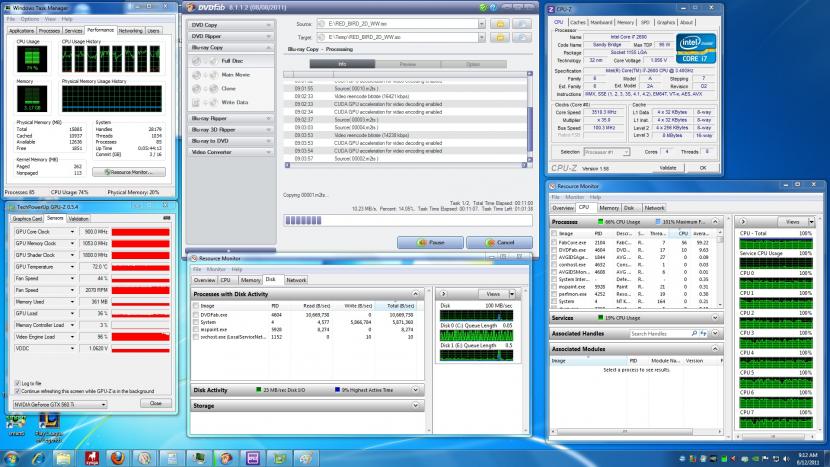
Task: Select Full Disc mode in Blu-ray Copy
Action: (x=231, y=61)
